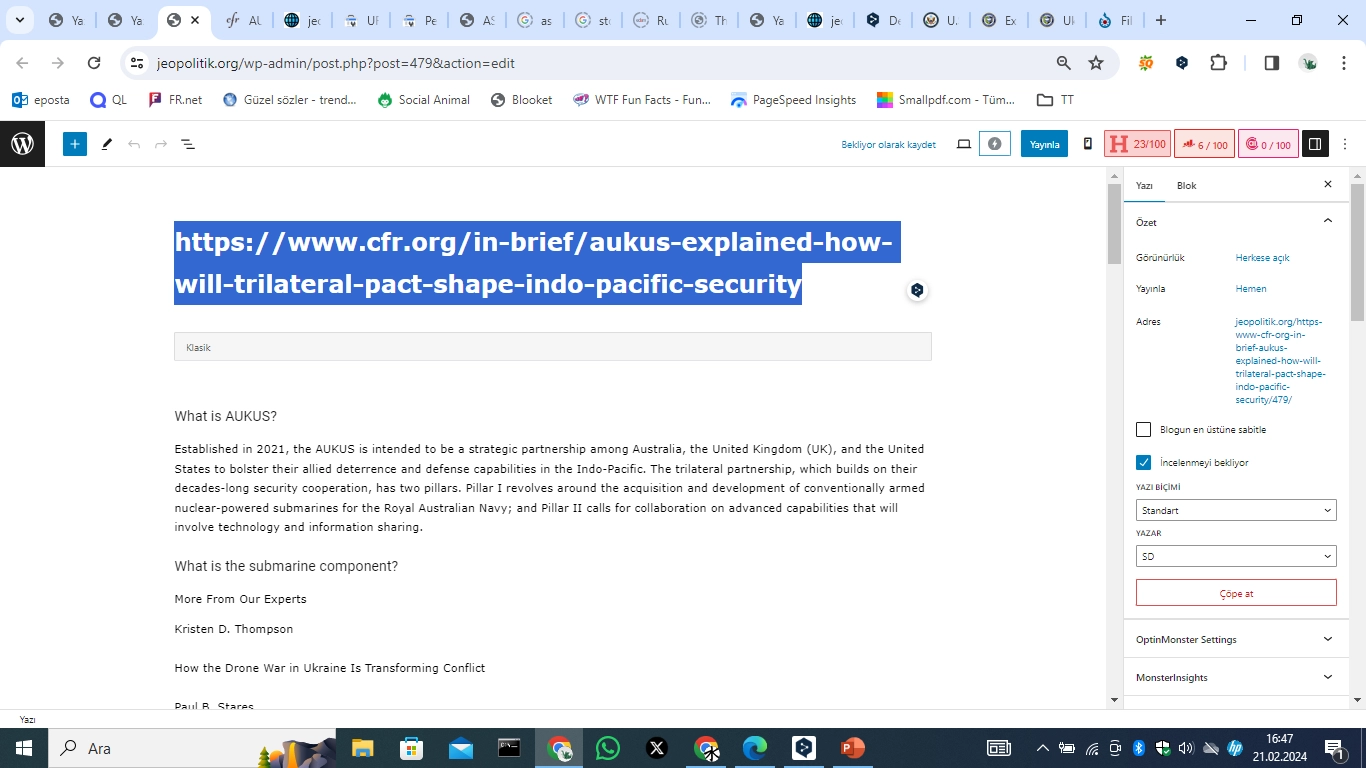Image resolution: width=1366 pixels, height=768 pixels.
Task: Open the Windows notification center
Action: pyautogui.click(x=1334, y=748)
